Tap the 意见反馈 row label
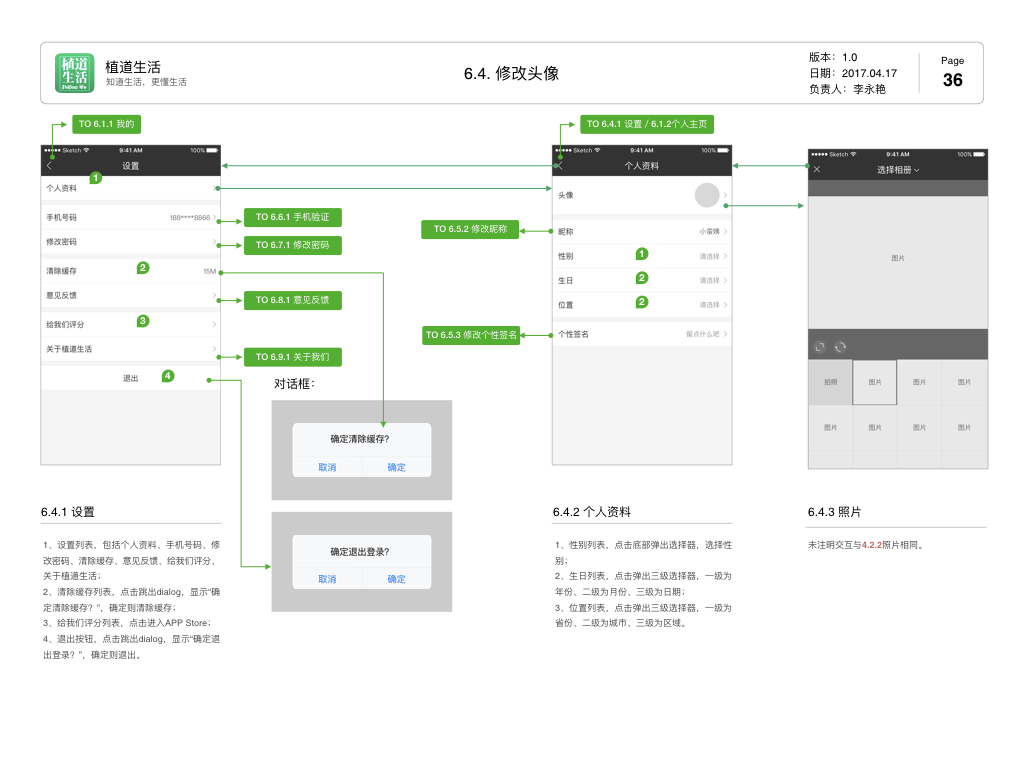 (61, 295)
